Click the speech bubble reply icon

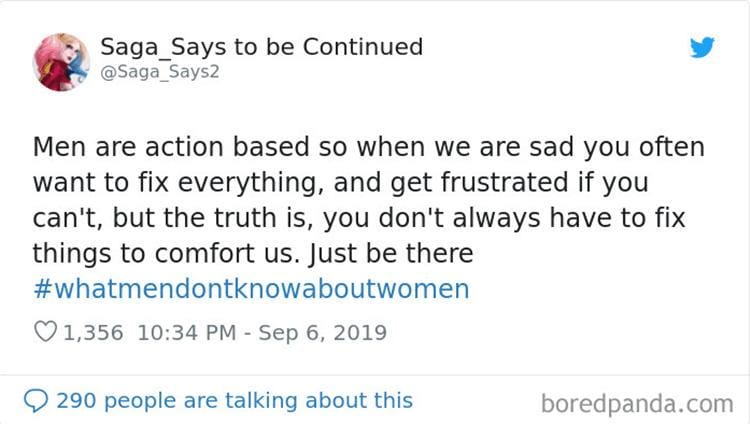(36, 401)
